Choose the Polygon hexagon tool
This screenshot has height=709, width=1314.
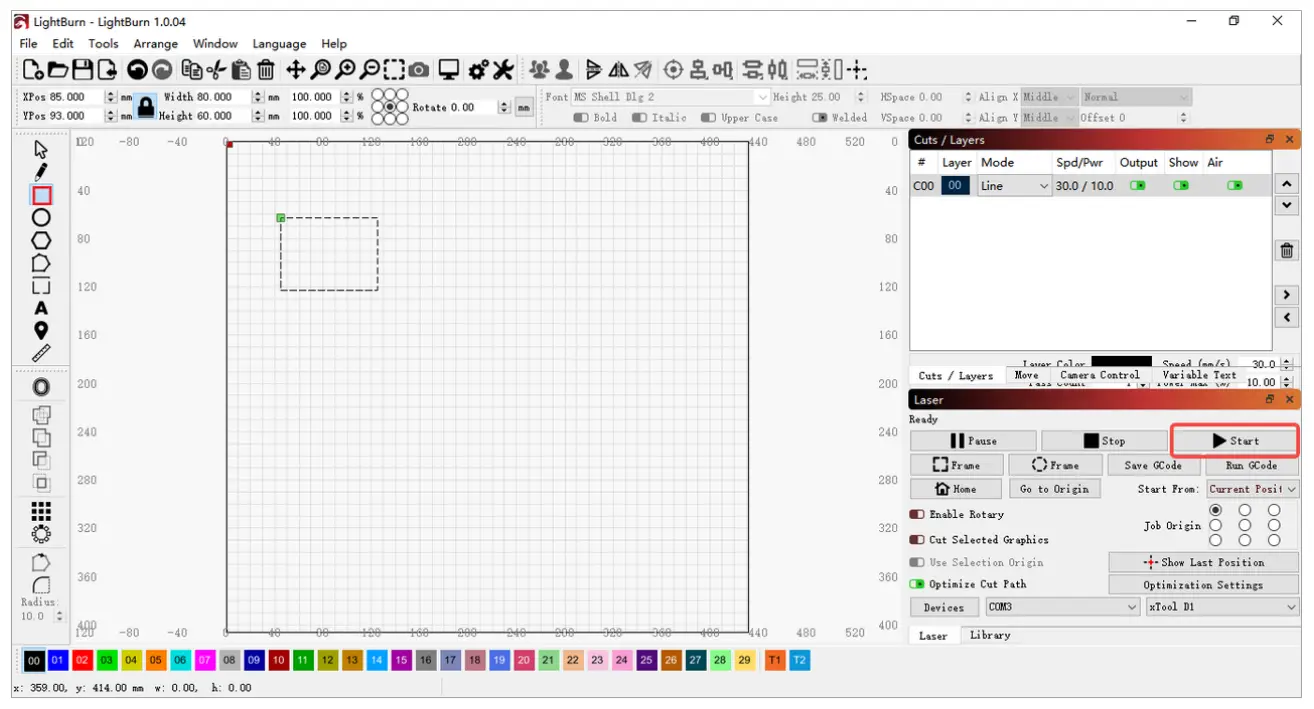pos(41,240)
